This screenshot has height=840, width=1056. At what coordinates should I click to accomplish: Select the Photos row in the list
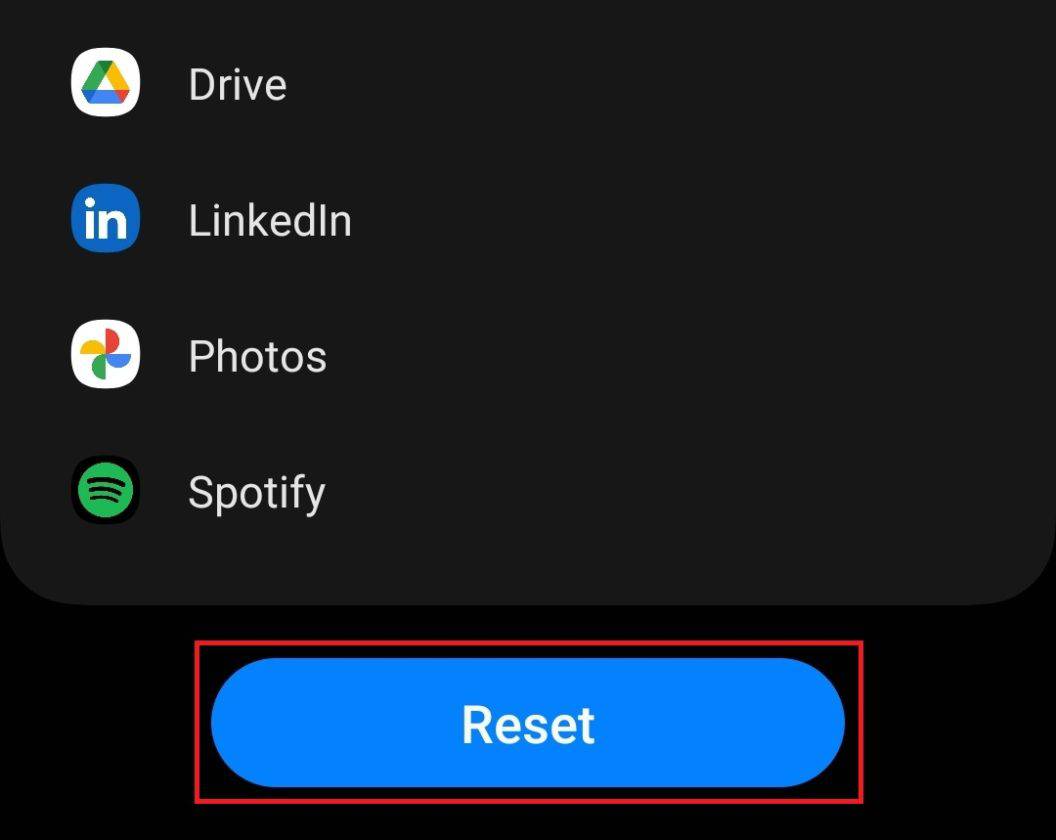(x=300, y=355)
